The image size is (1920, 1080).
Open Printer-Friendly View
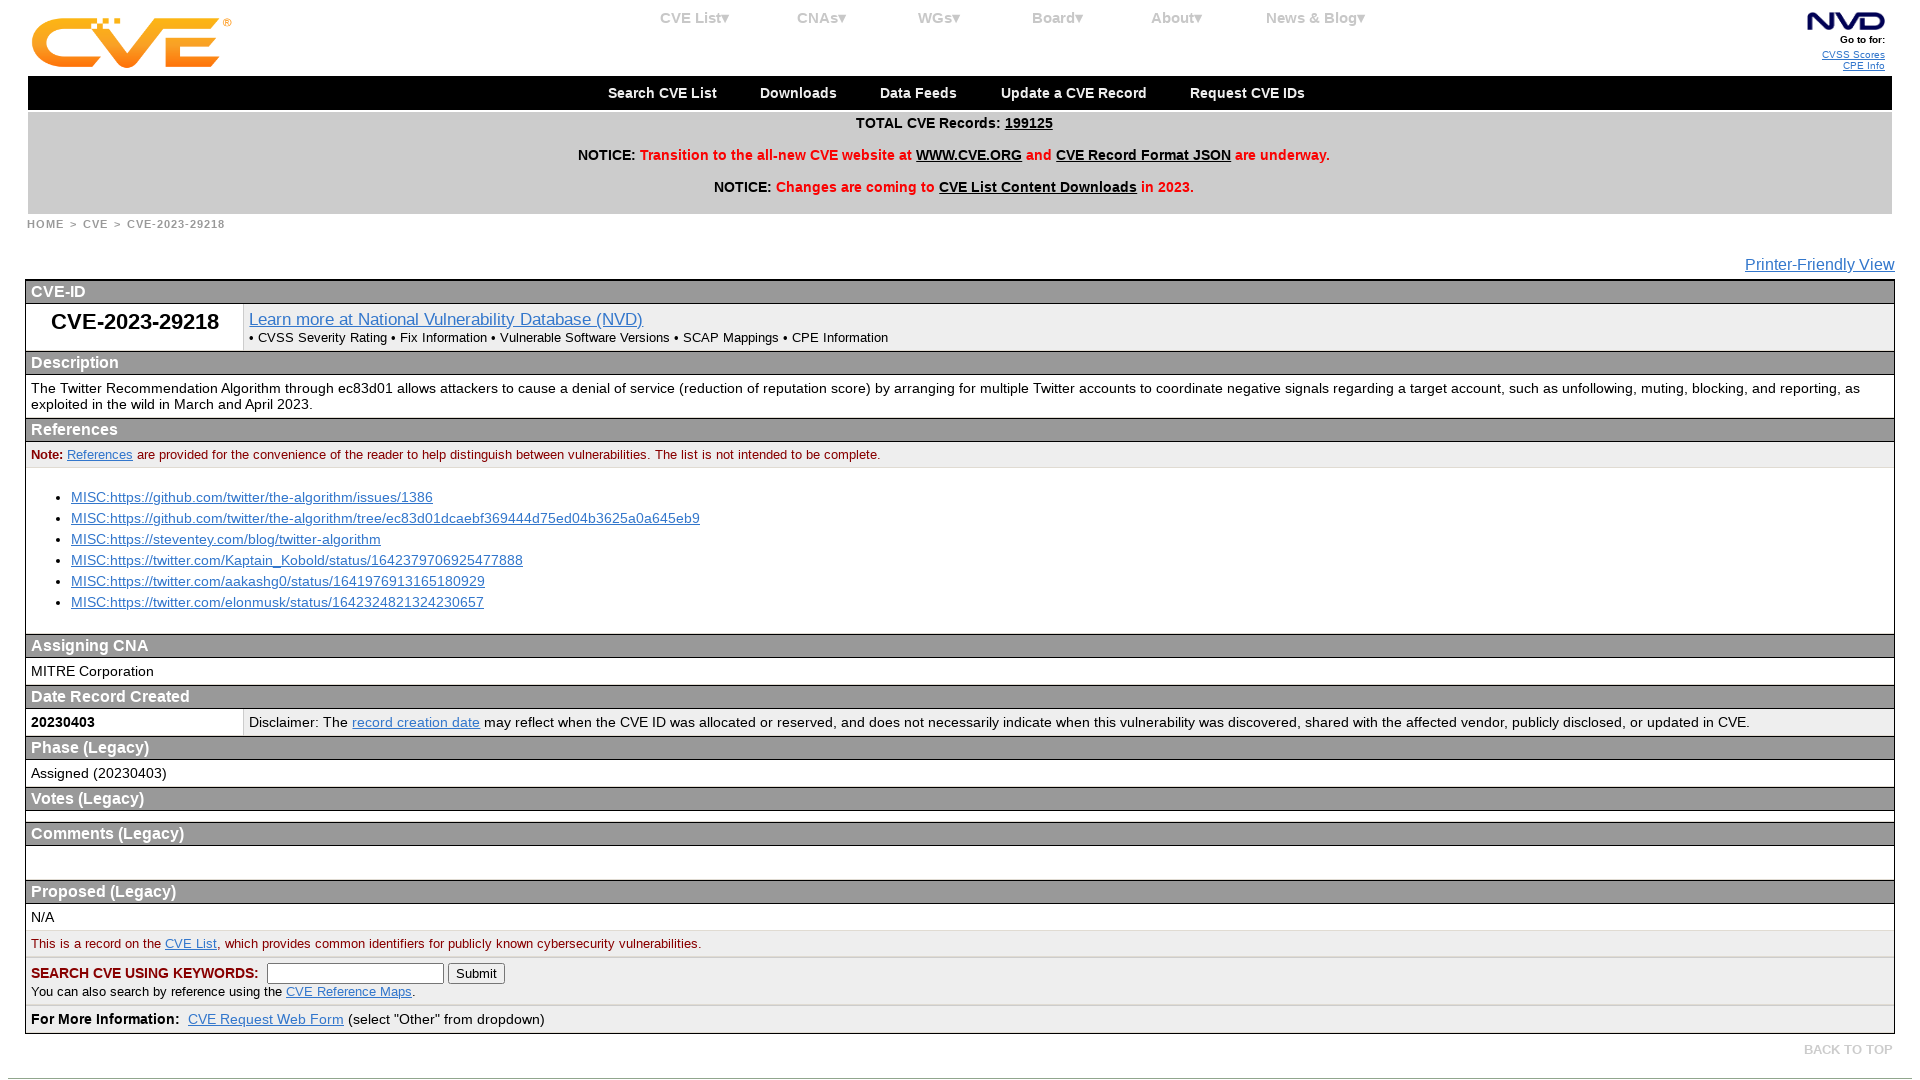1819,264
